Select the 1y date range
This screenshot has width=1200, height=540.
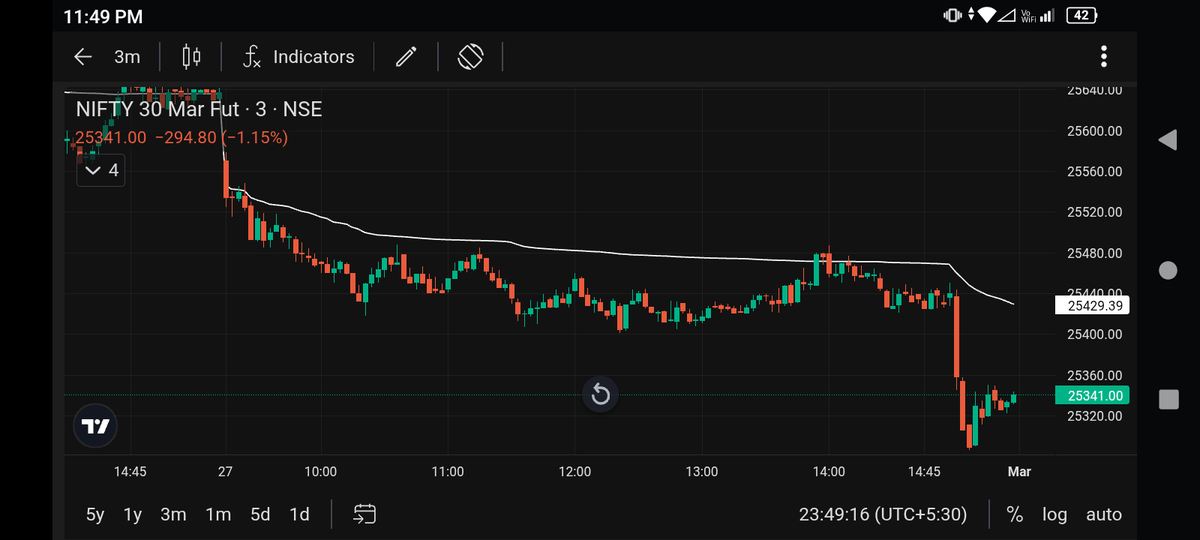pos(132,515)
